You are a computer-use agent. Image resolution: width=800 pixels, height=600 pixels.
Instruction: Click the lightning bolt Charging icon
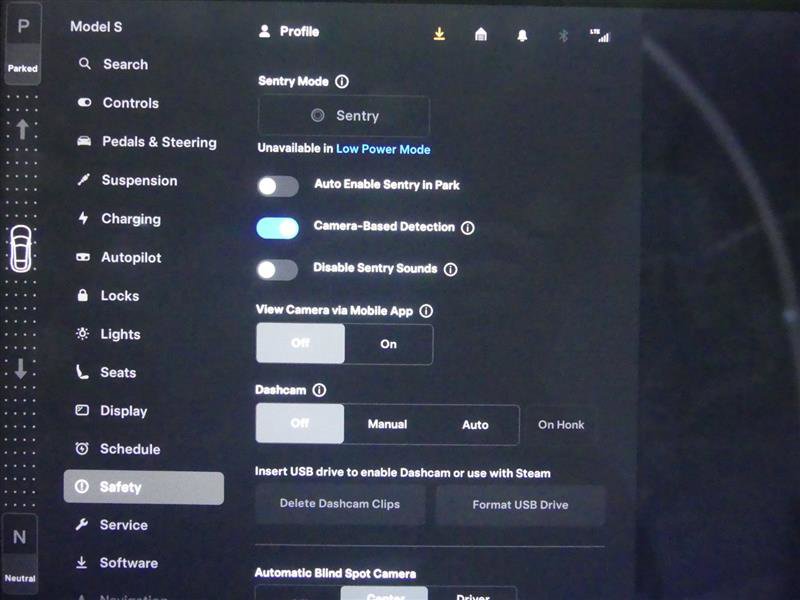(83, 218)
